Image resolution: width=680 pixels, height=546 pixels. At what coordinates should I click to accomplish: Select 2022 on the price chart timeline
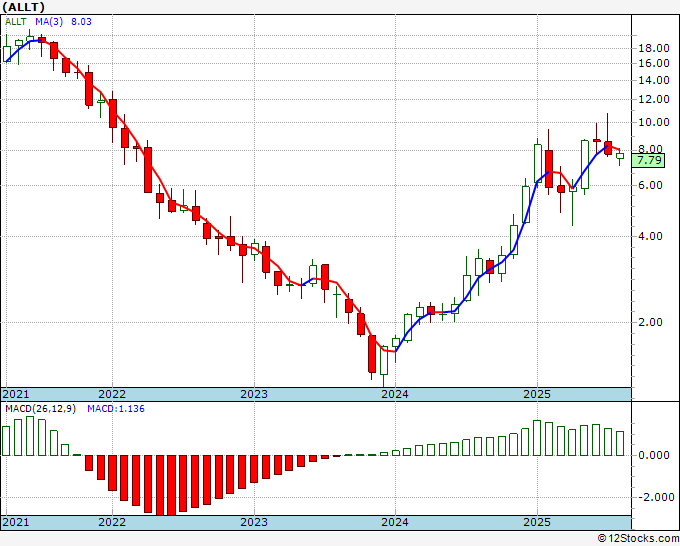click(112, 394)
